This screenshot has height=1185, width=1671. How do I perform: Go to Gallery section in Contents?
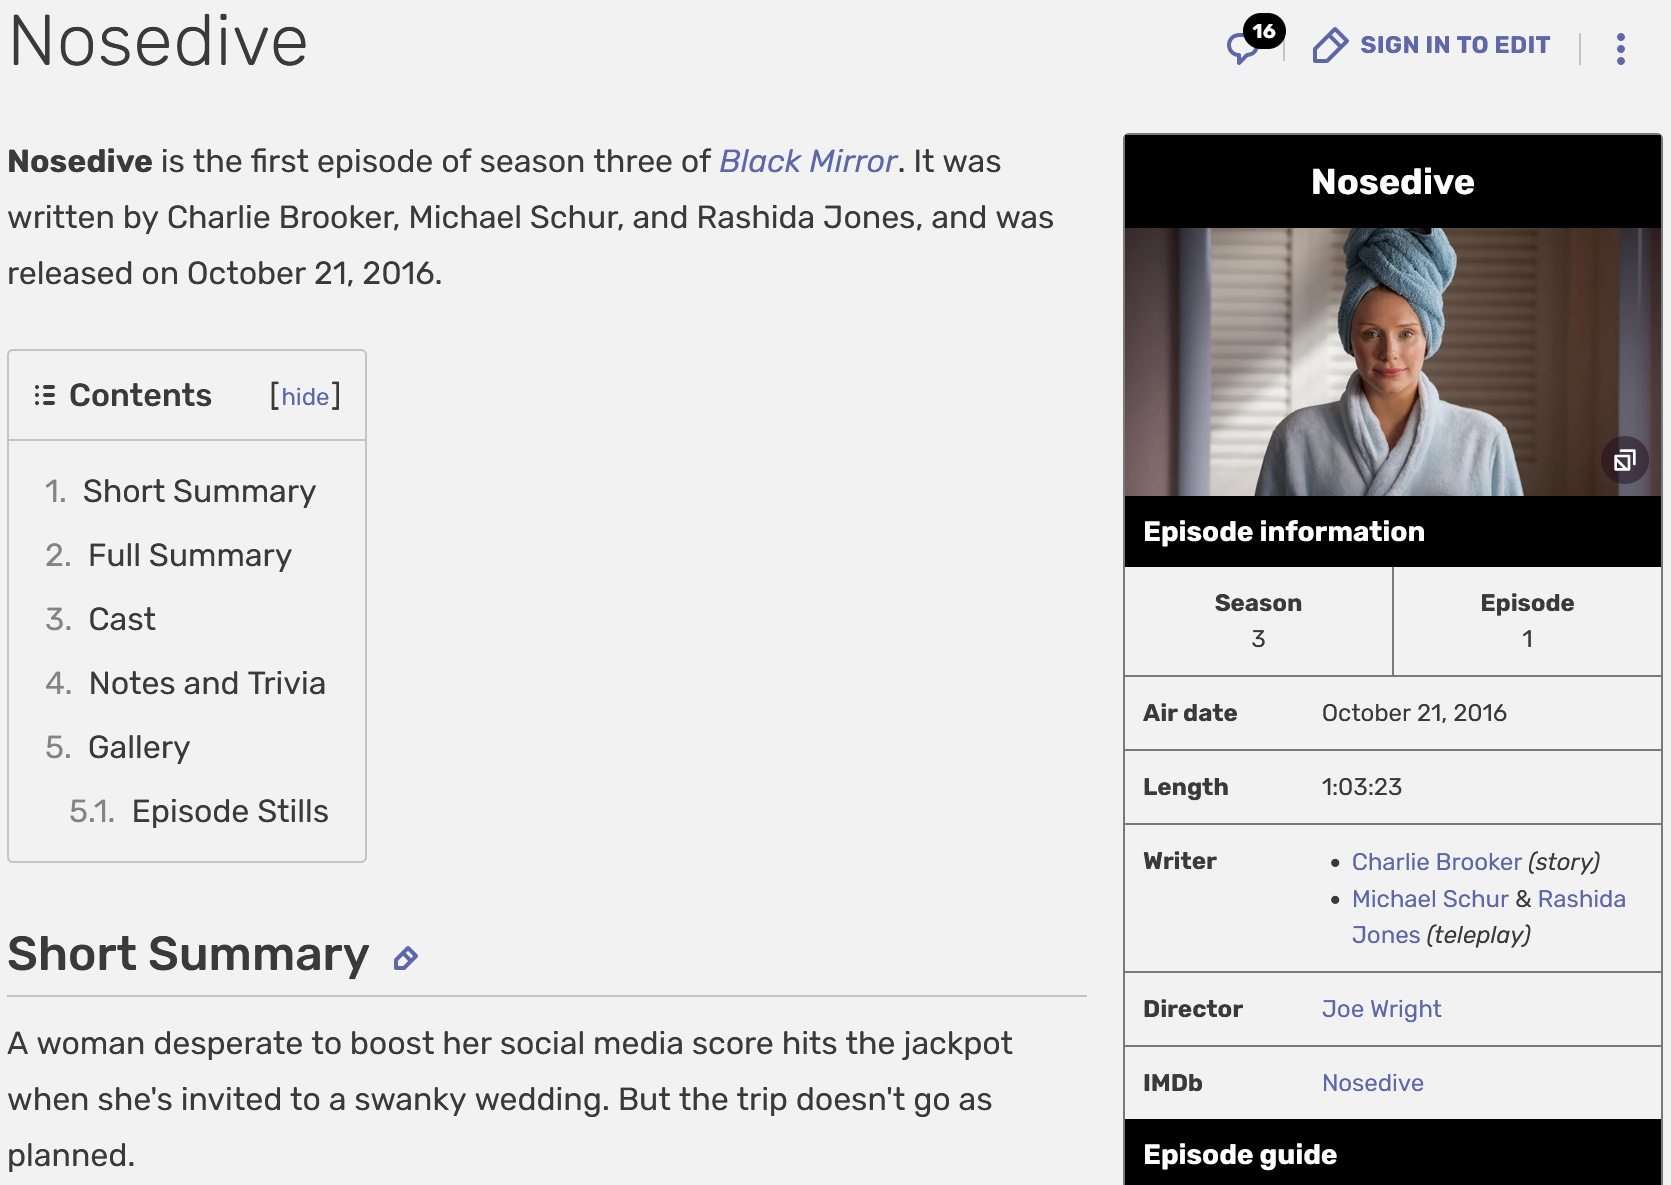[x=139, y=747]
